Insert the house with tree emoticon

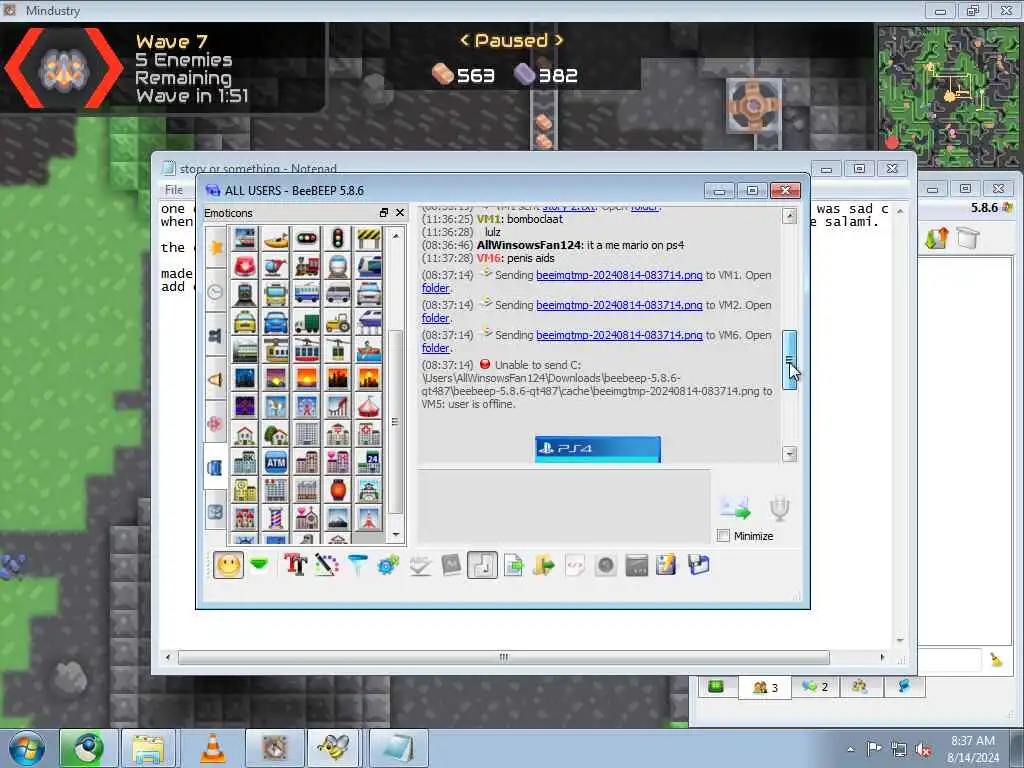276,434
